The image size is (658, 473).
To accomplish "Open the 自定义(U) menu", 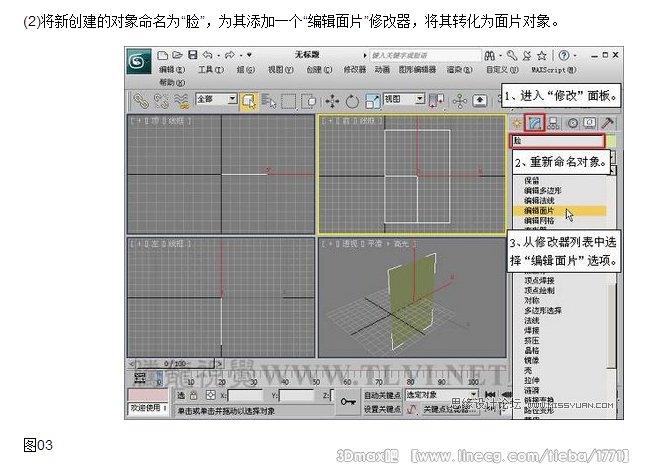I will (x=502, y=70).
